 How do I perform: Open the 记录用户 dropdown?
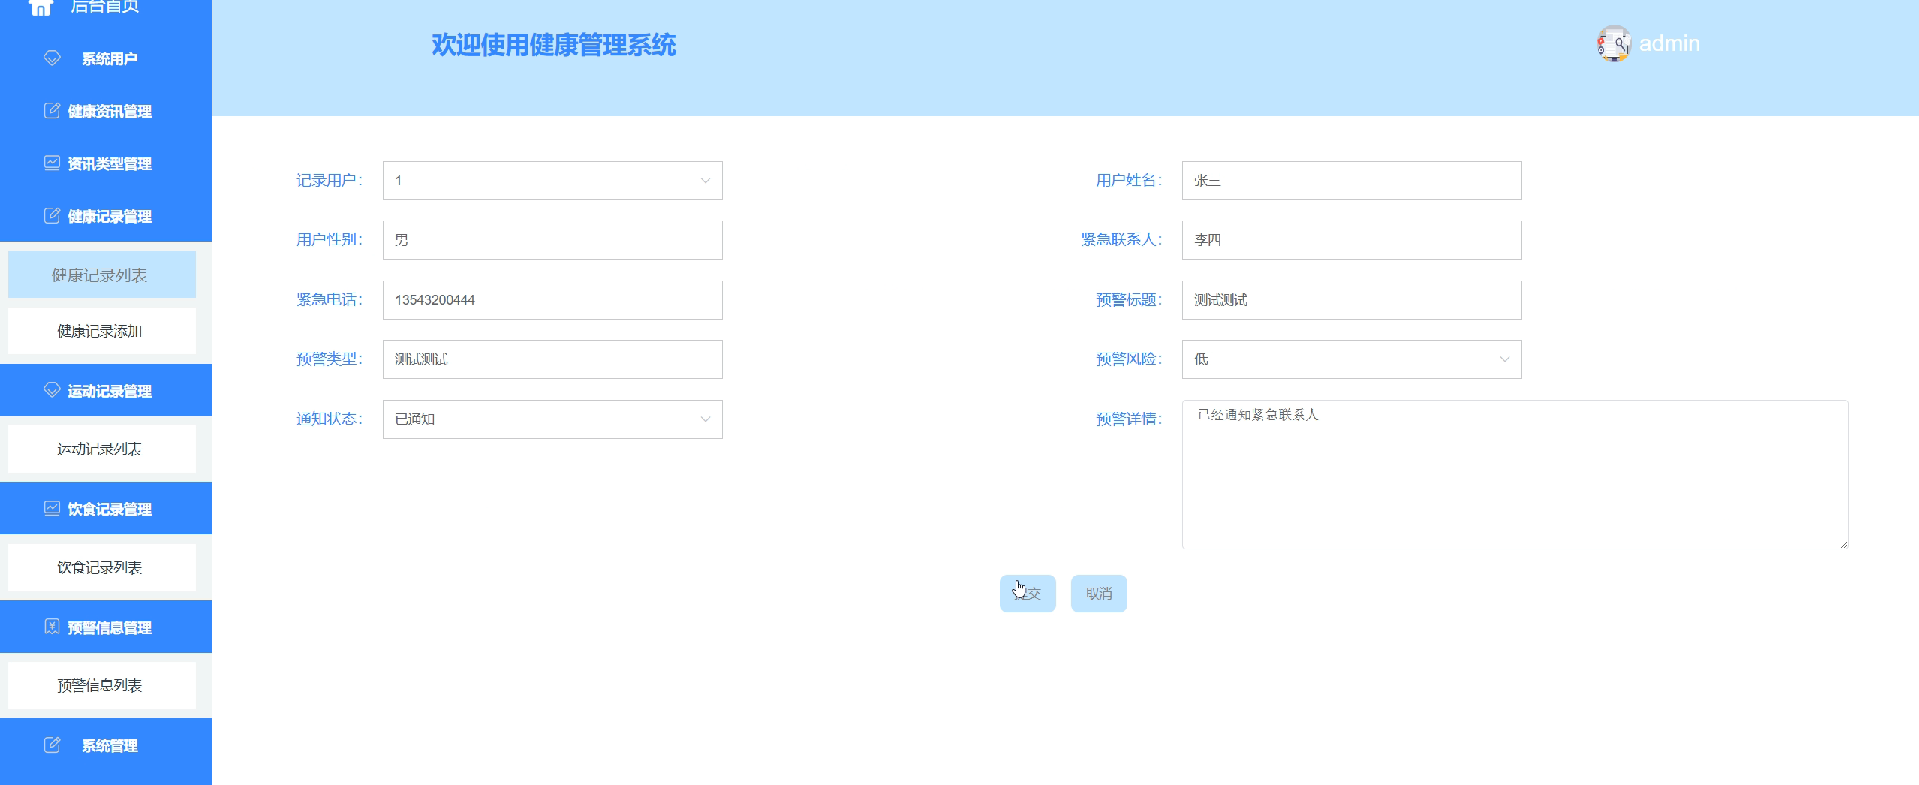pyautogui.click(x=552, y=181)
